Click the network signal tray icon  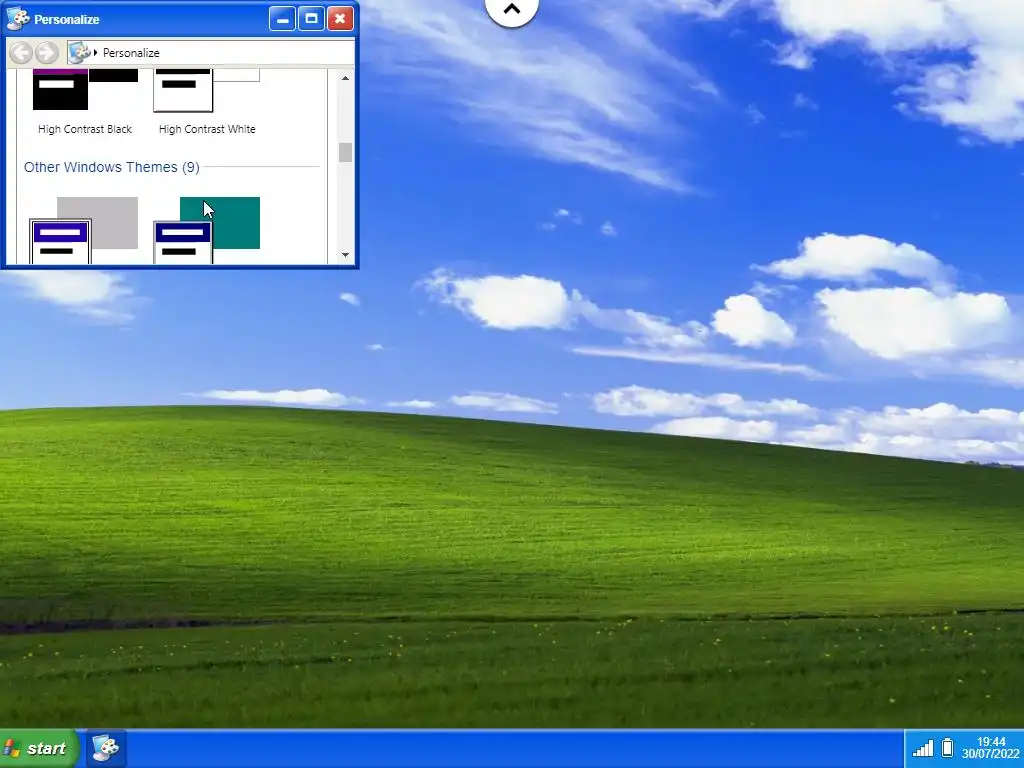tap(923, 748)
